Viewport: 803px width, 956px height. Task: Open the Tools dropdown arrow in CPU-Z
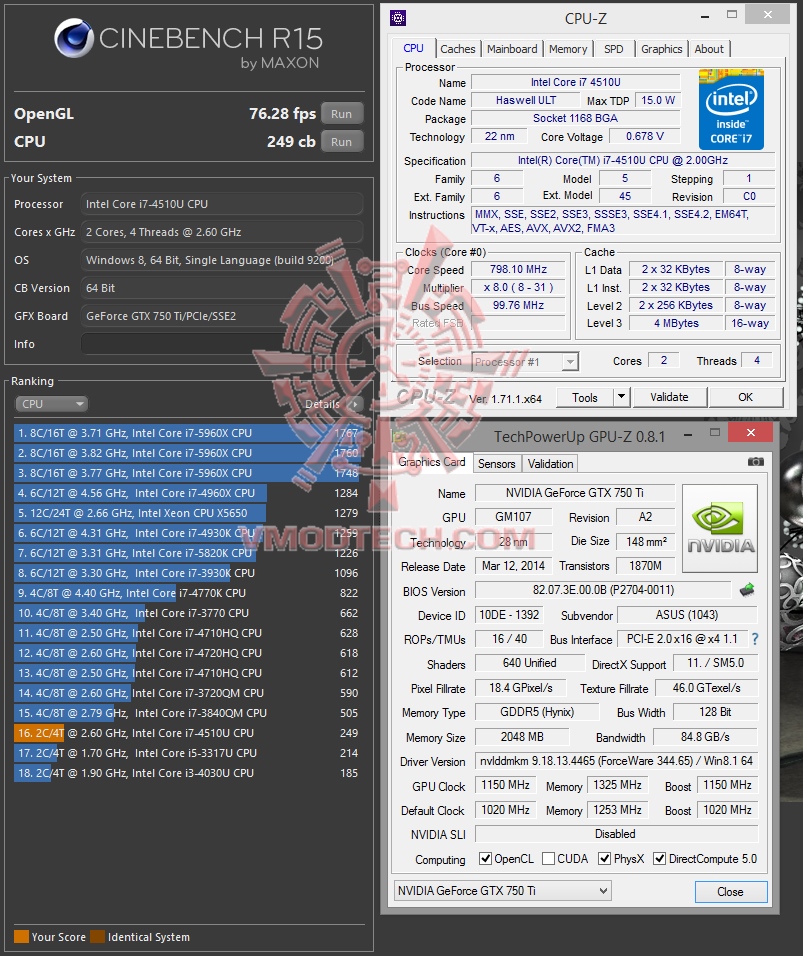[621, 397]
